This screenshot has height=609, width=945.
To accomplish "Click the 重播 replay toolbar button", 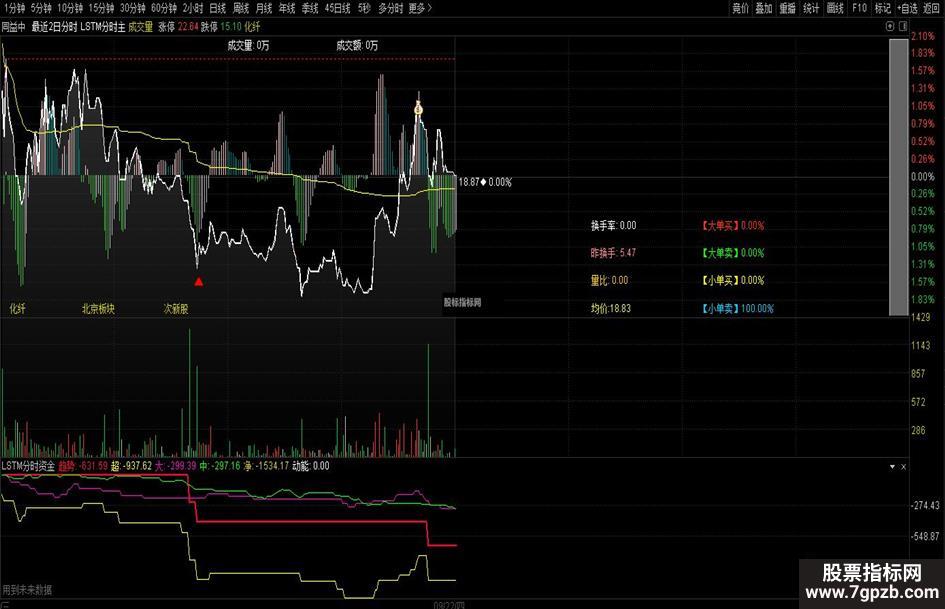I will tap(787, 8).
